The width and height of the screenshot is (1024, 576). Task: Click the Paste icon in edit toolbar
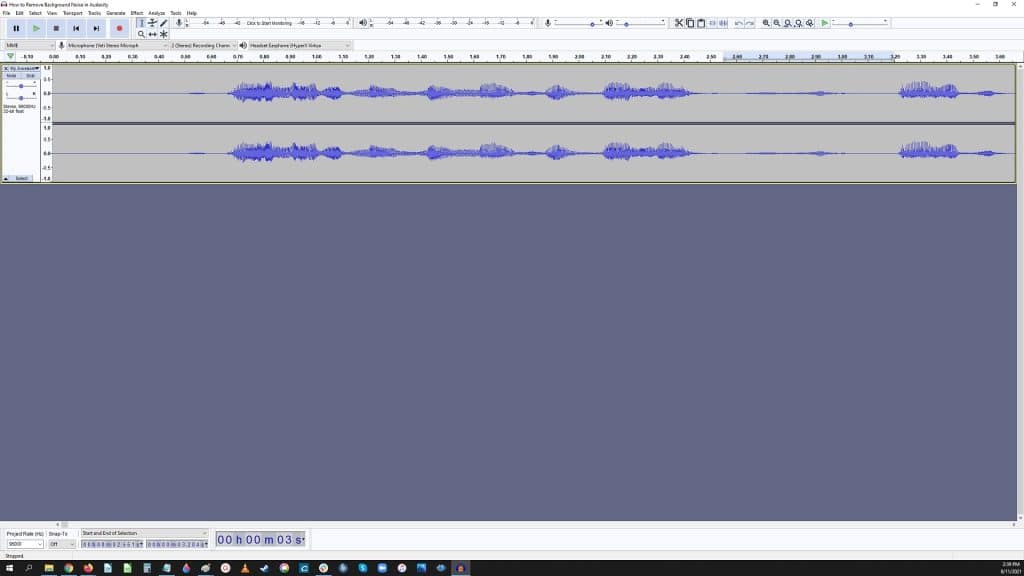701,23
